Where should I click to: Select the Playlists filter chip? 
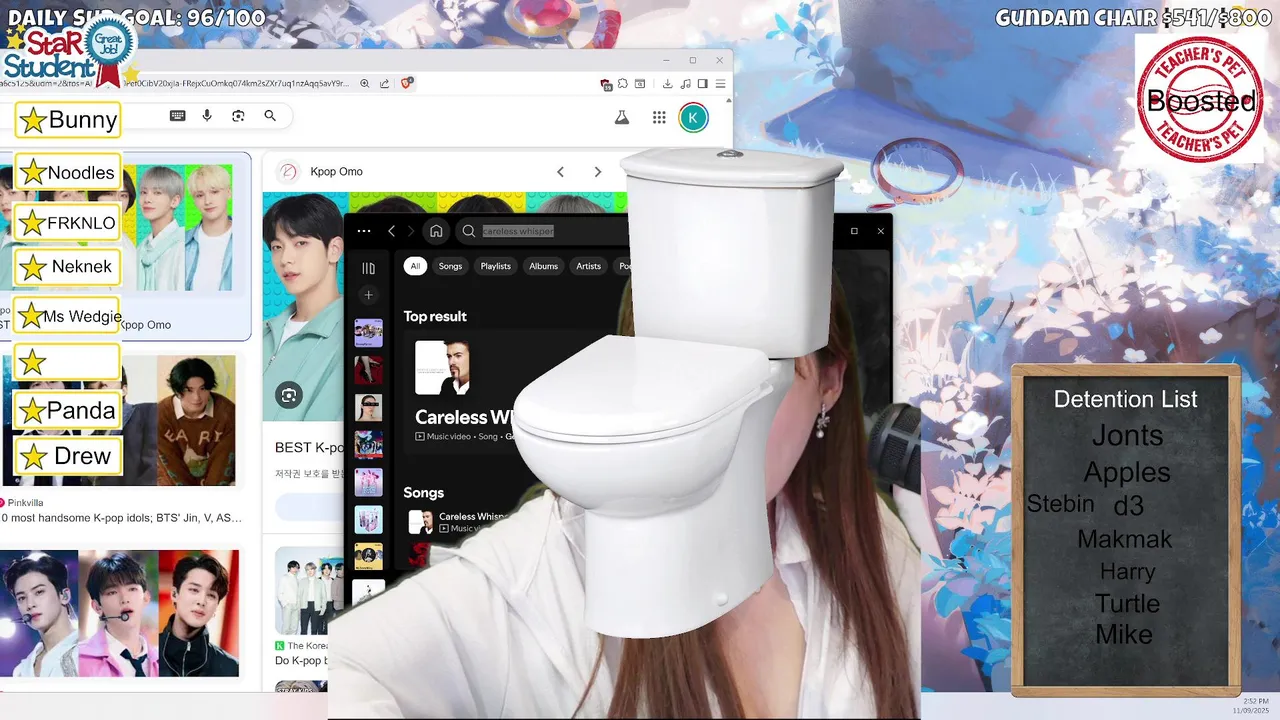click(x=495, y=266)
